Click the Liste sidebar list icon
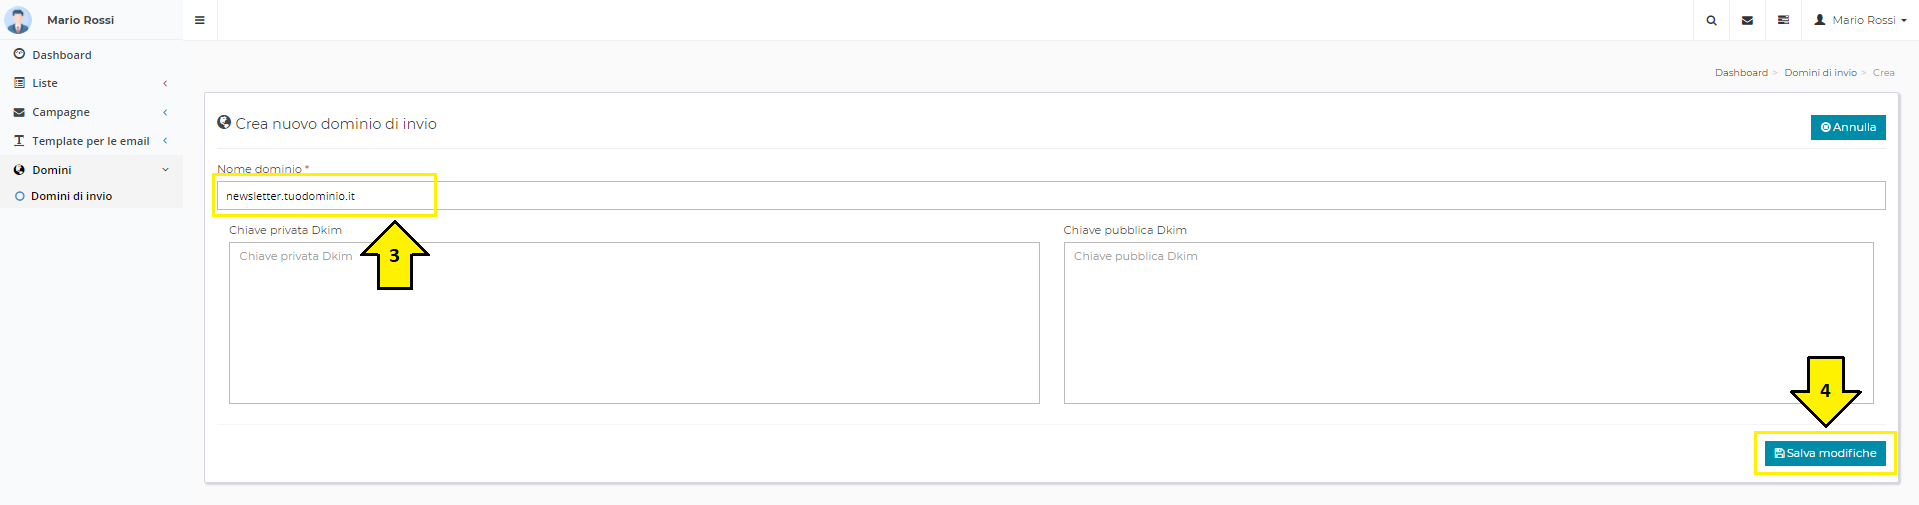The image size is (1919, 505). click(19, 83)
